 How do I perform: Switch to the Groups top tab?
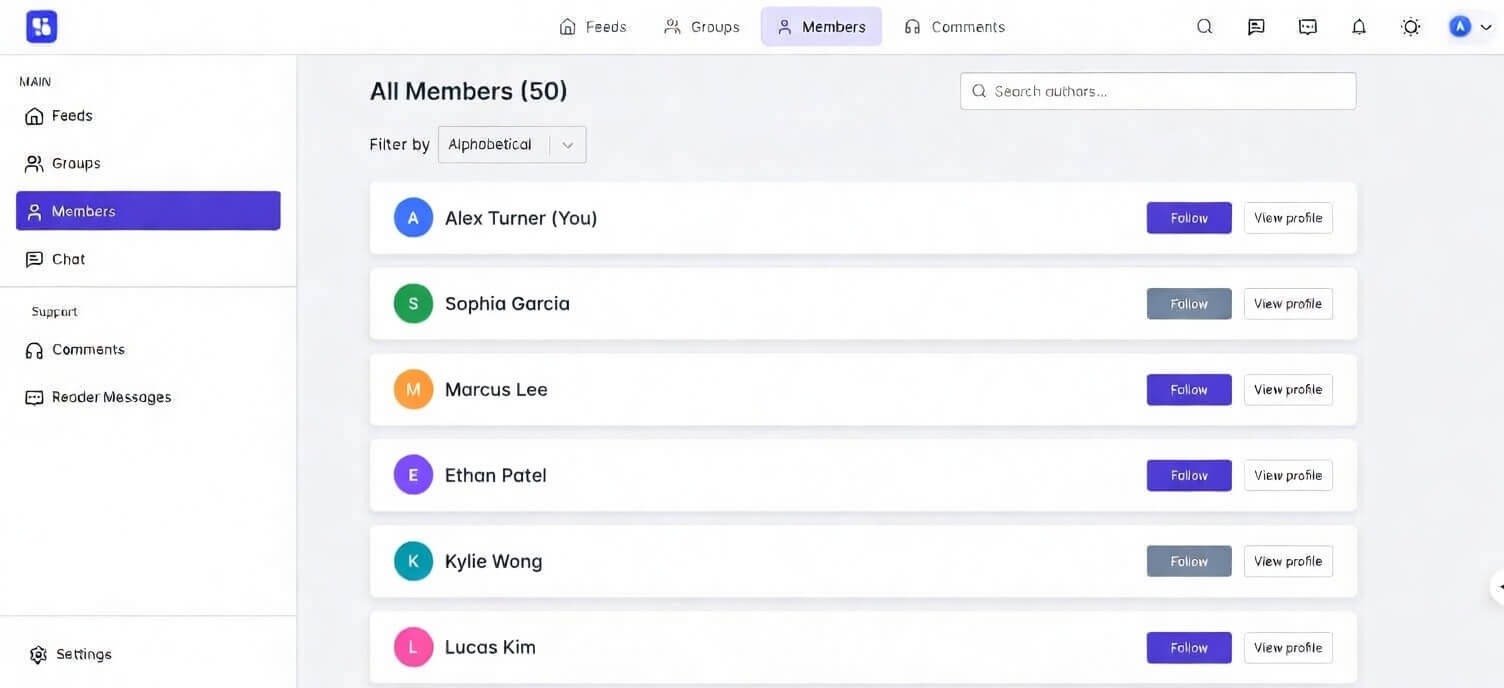702,27
